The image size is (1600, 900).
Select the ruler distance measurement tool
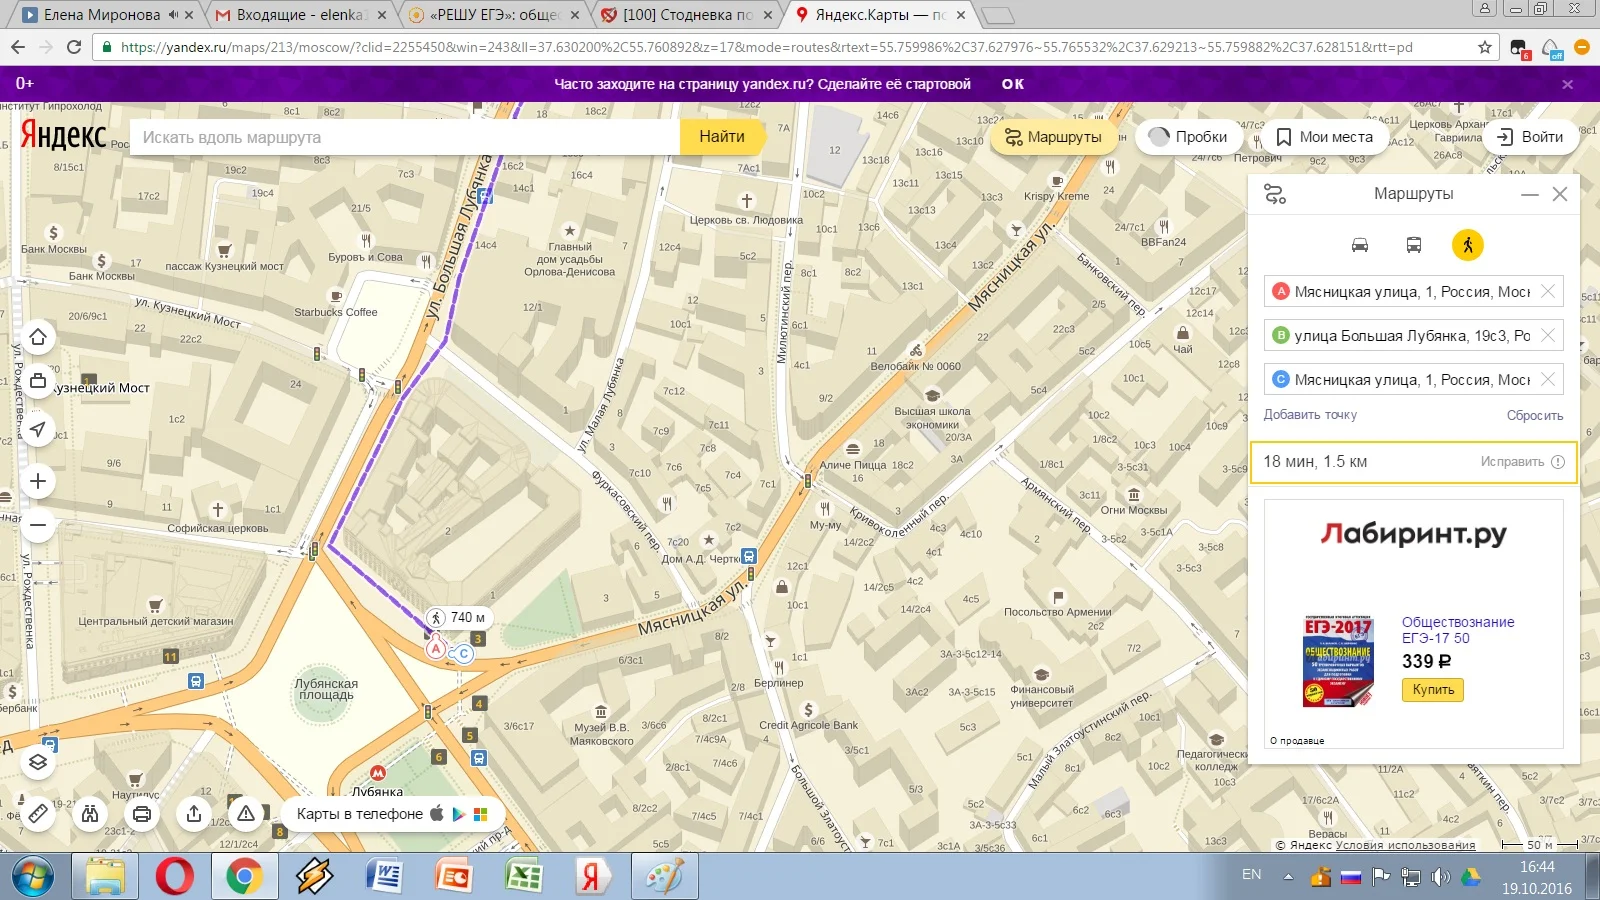38,814
